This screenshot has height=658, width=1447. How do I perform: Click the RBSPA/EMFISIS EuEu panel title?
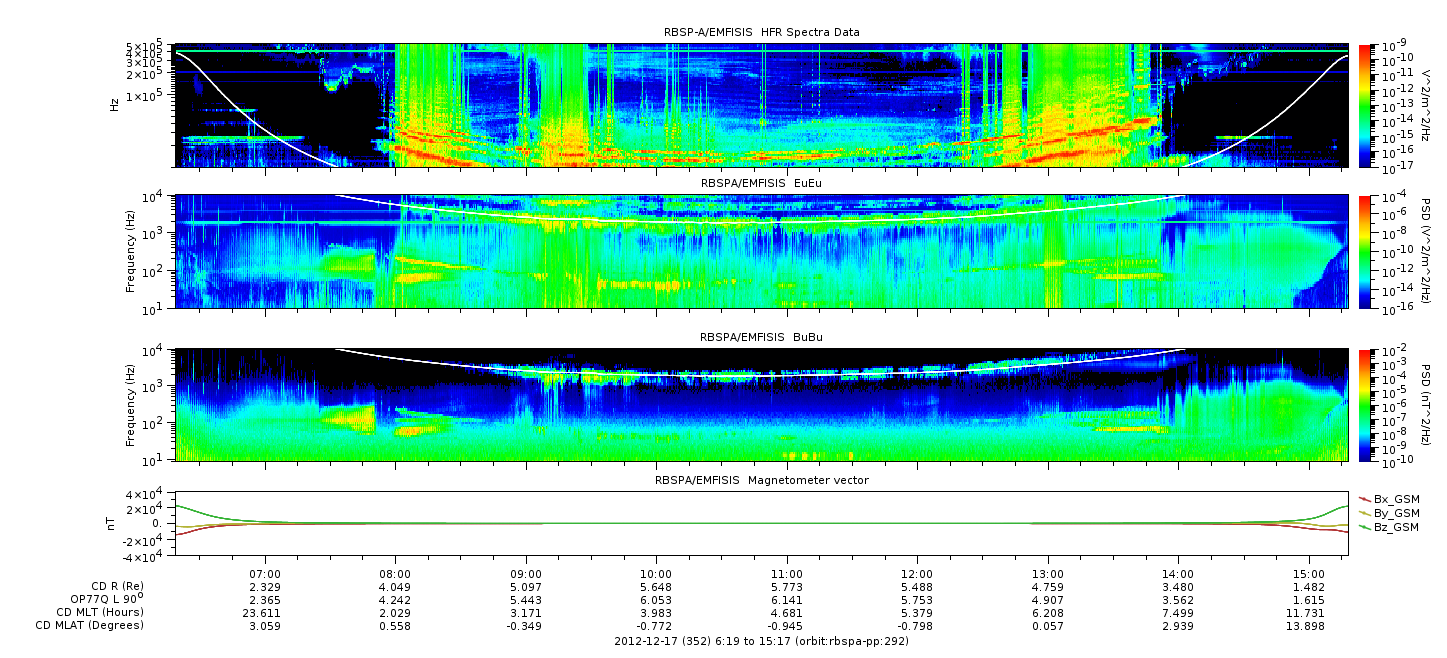point(761,185)
